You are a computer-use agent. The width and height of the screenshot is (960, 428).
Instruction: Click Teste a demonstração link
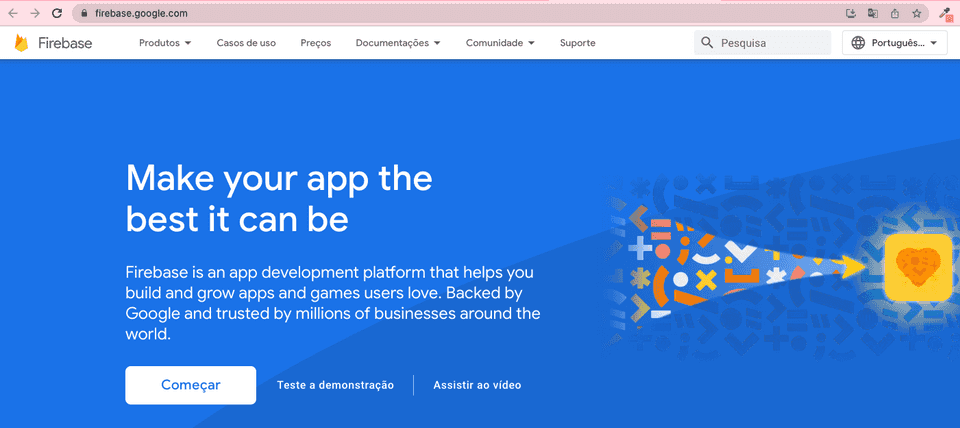tap(336, 385)
